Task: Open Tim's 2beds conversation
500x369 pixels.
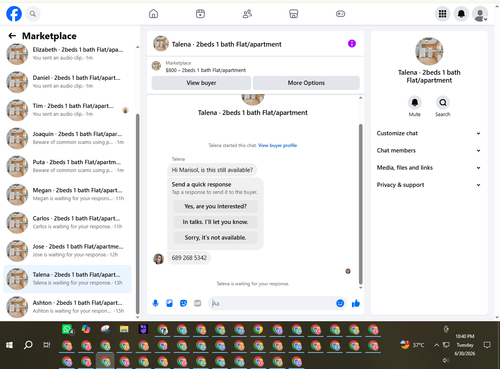Action: click(x=67, y=110)
